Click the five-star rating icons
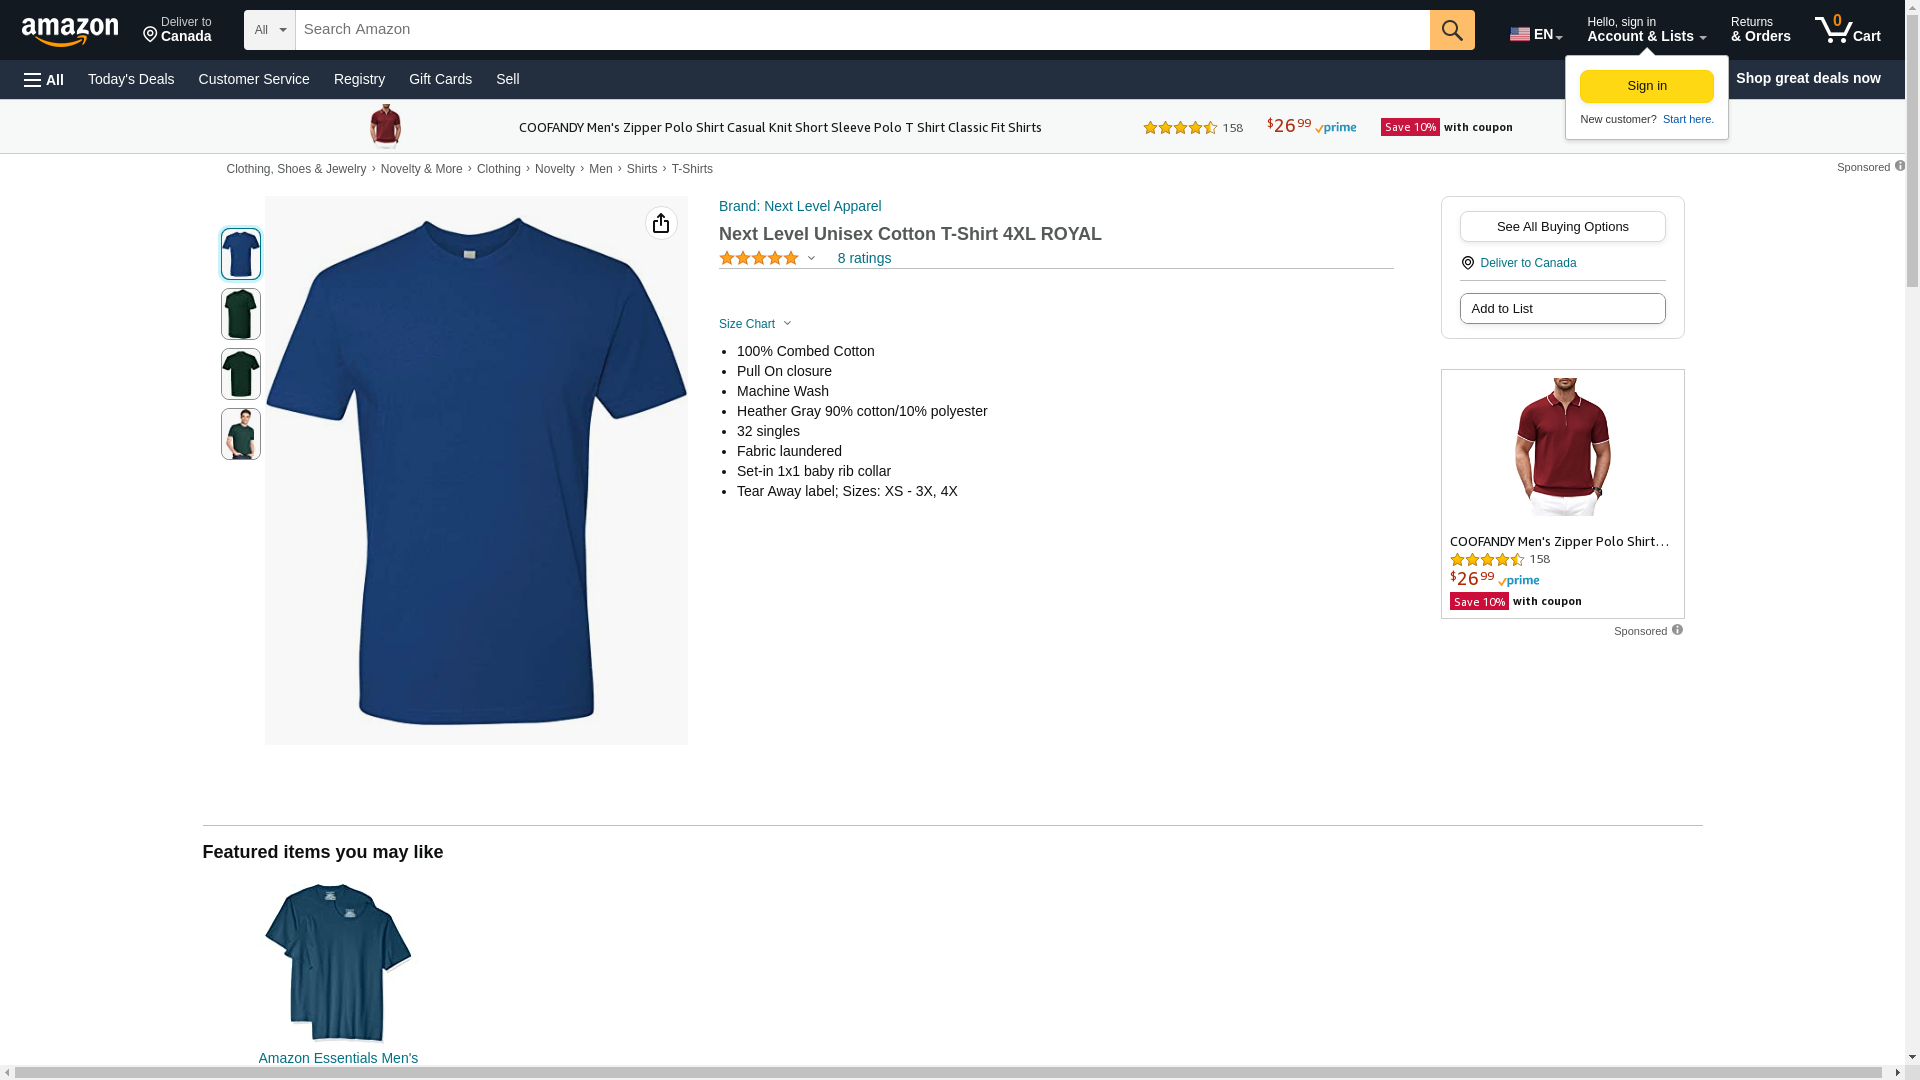 (x=758, y=258)
